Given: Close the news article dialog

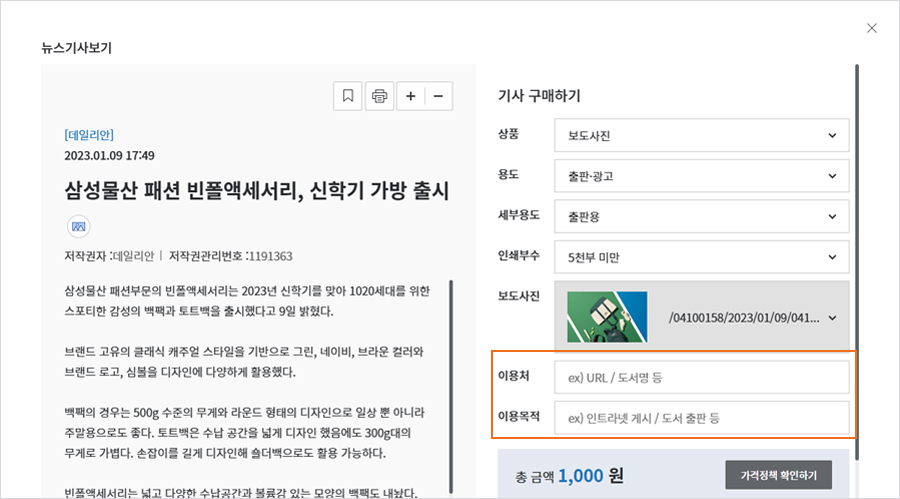Looking at the screenshot, I should (x=871, y=28).
